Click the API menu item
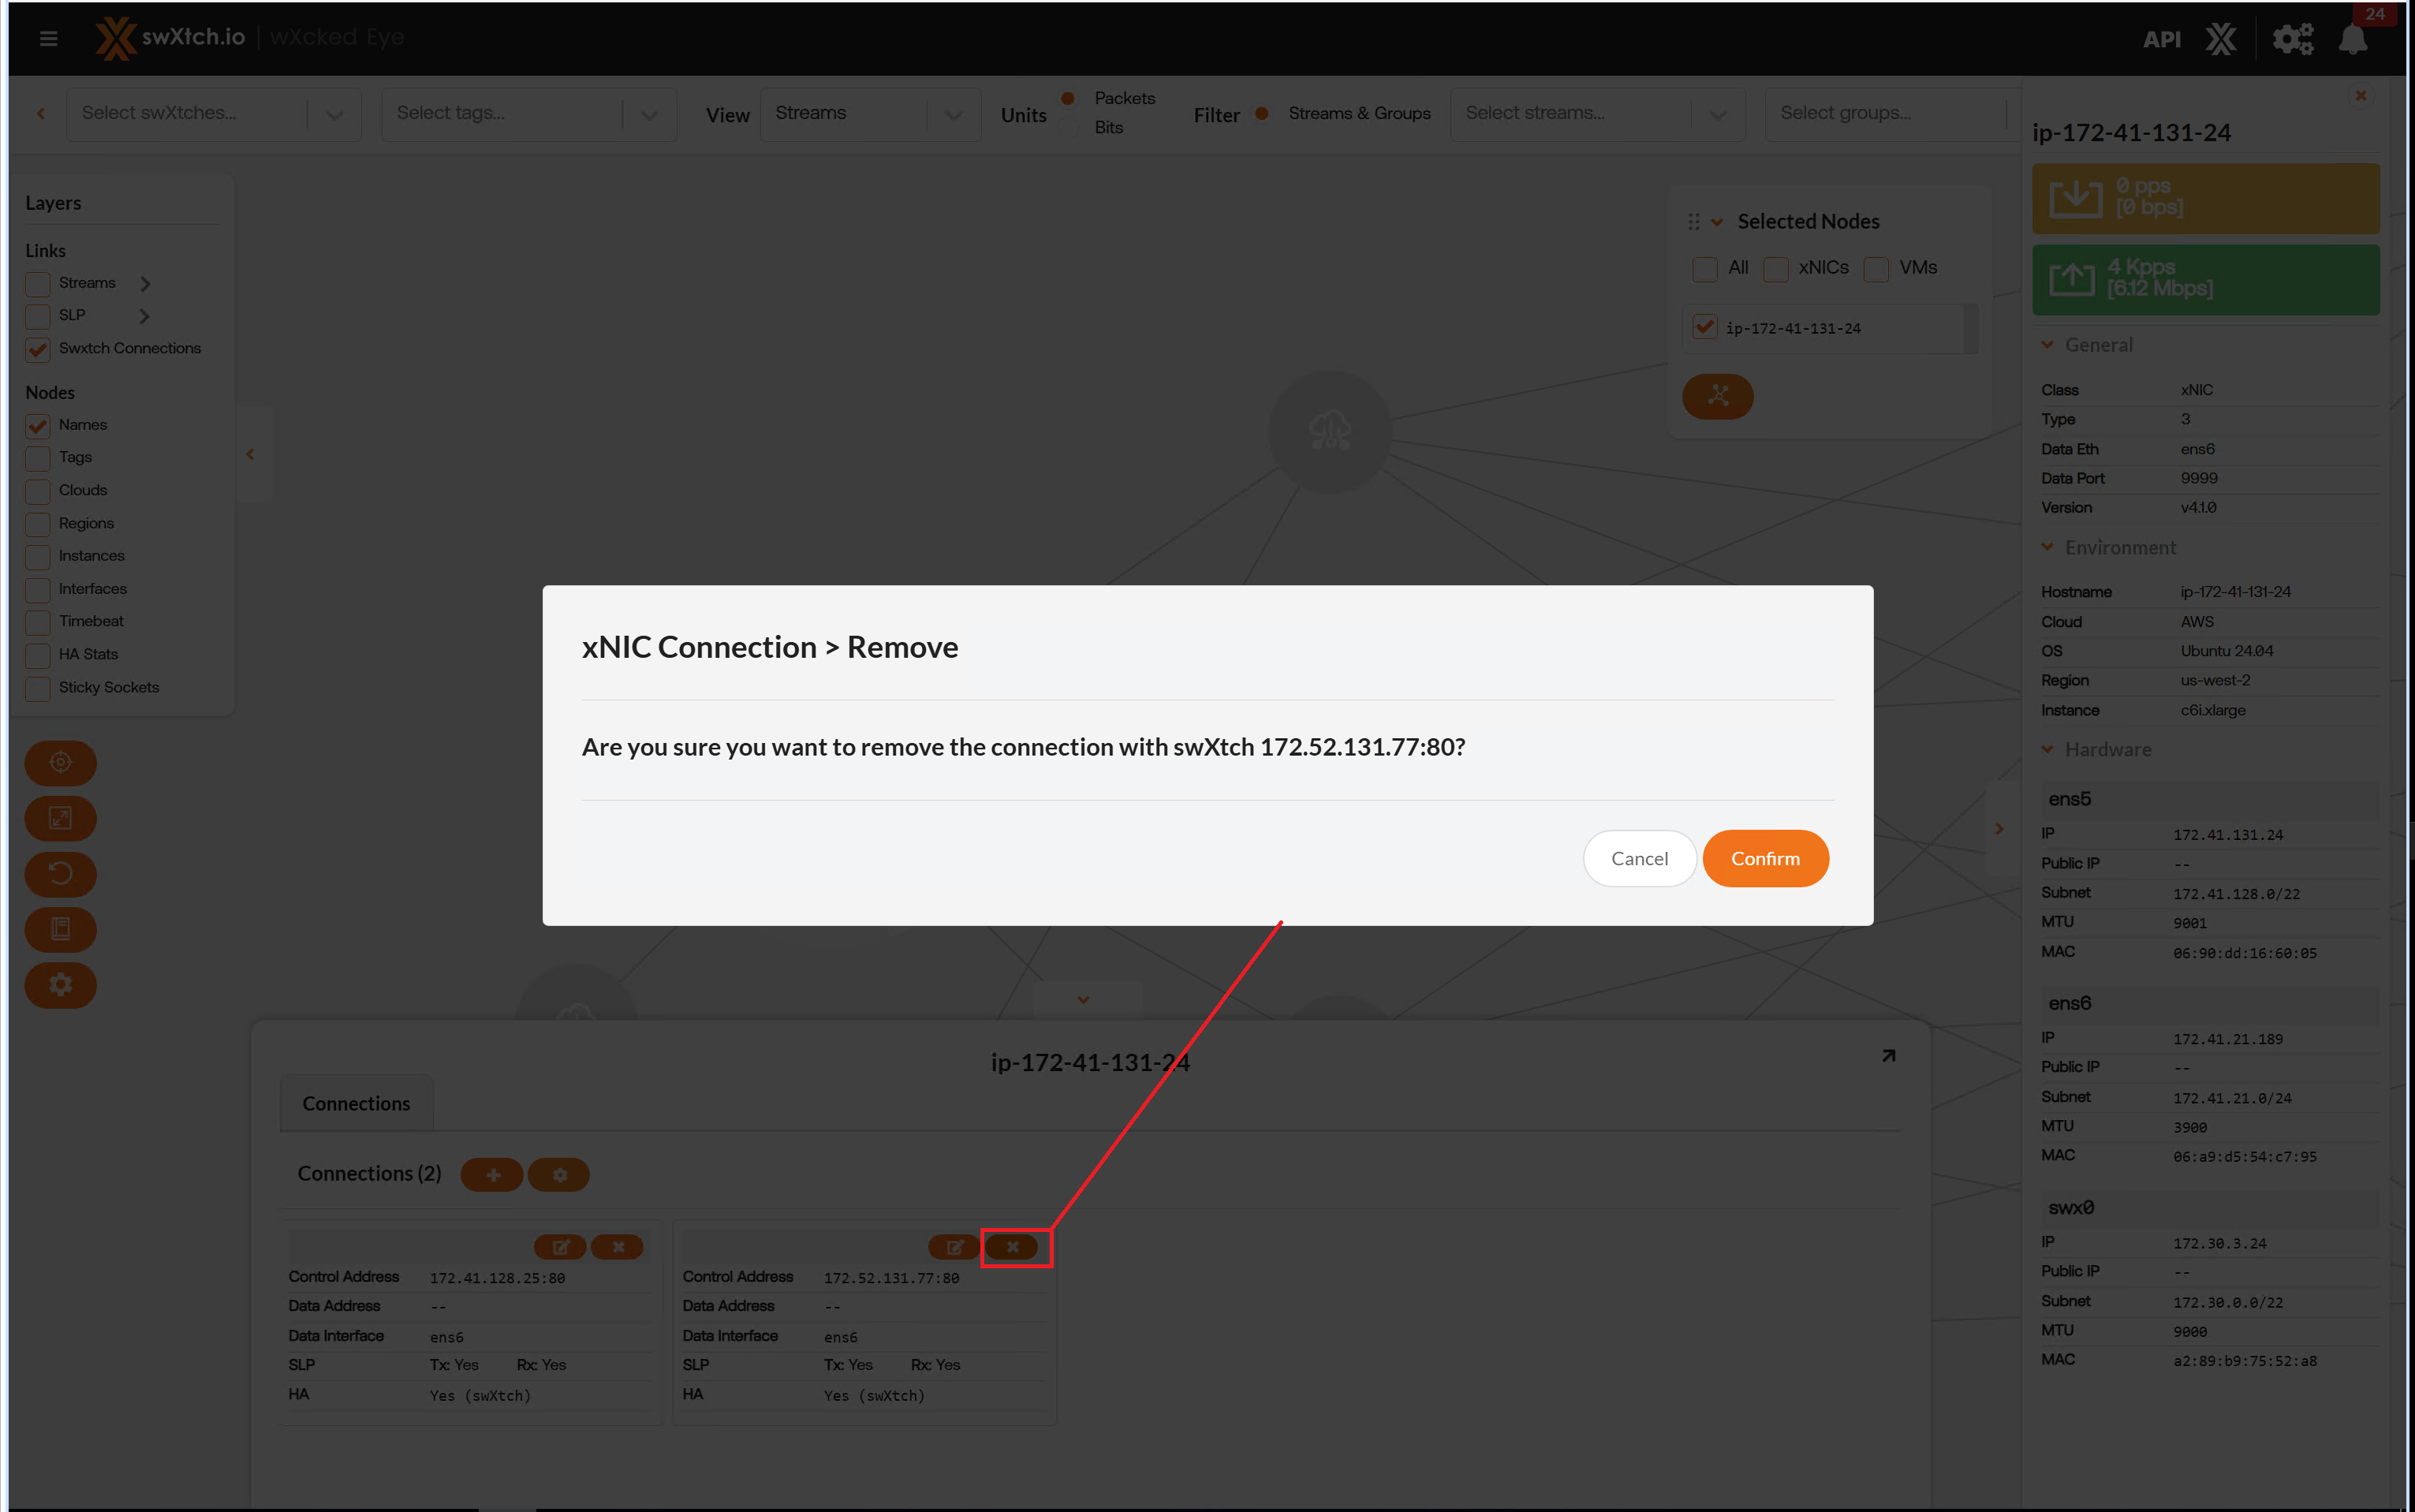The image size is (2415, 1512). coord(2160,40)
